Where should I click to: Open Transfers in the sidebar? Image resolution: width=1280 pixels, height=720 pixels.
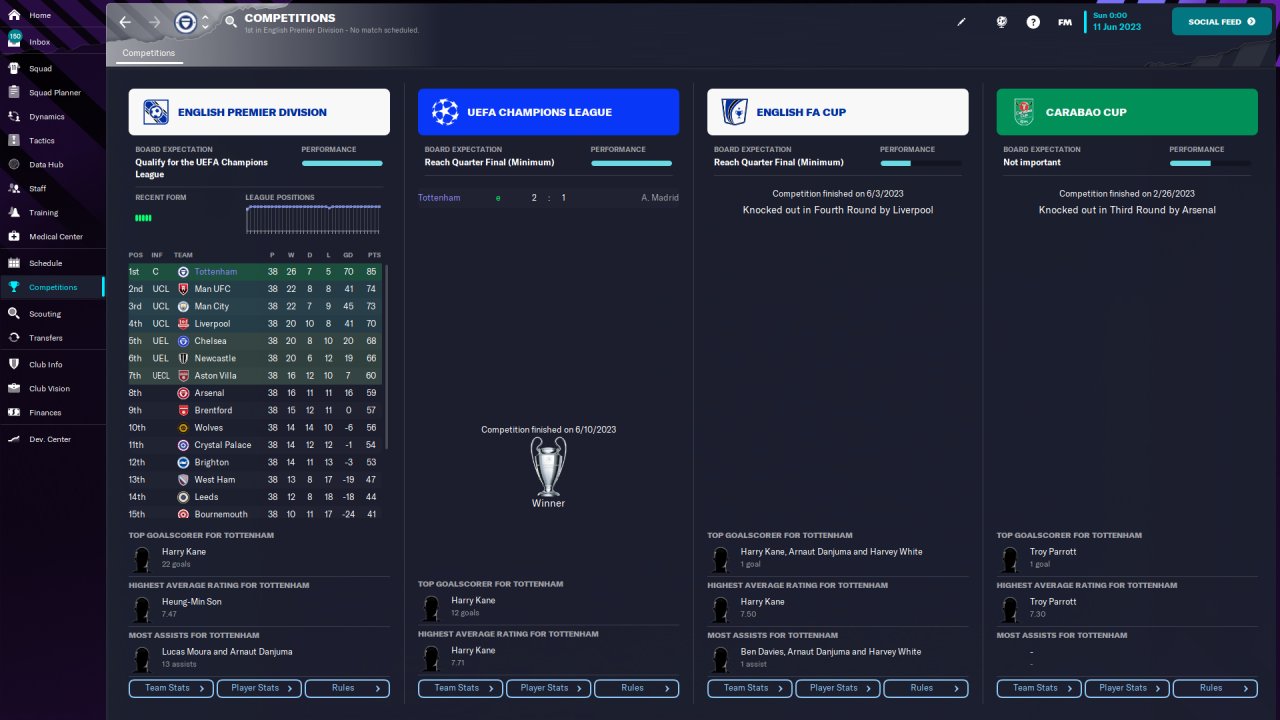[52, 338]
